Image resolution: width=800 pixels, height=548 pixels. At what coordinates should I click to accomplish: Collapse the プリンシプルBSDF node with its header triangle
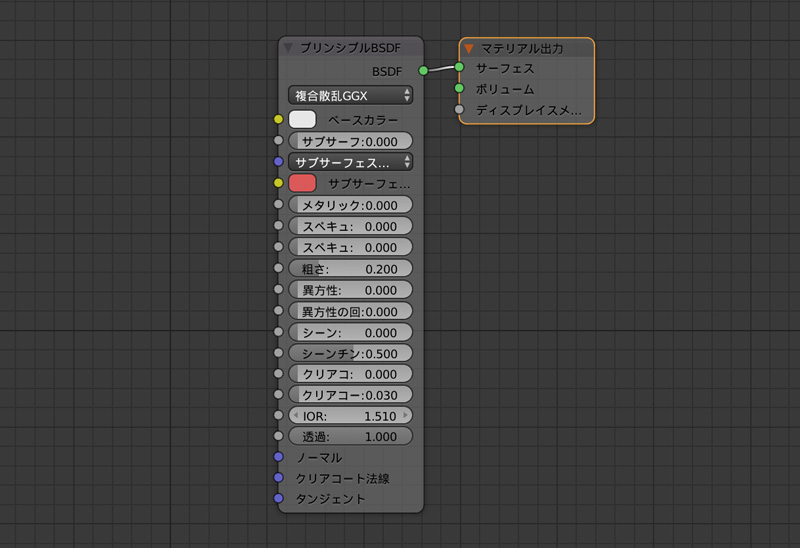(289, 47)
